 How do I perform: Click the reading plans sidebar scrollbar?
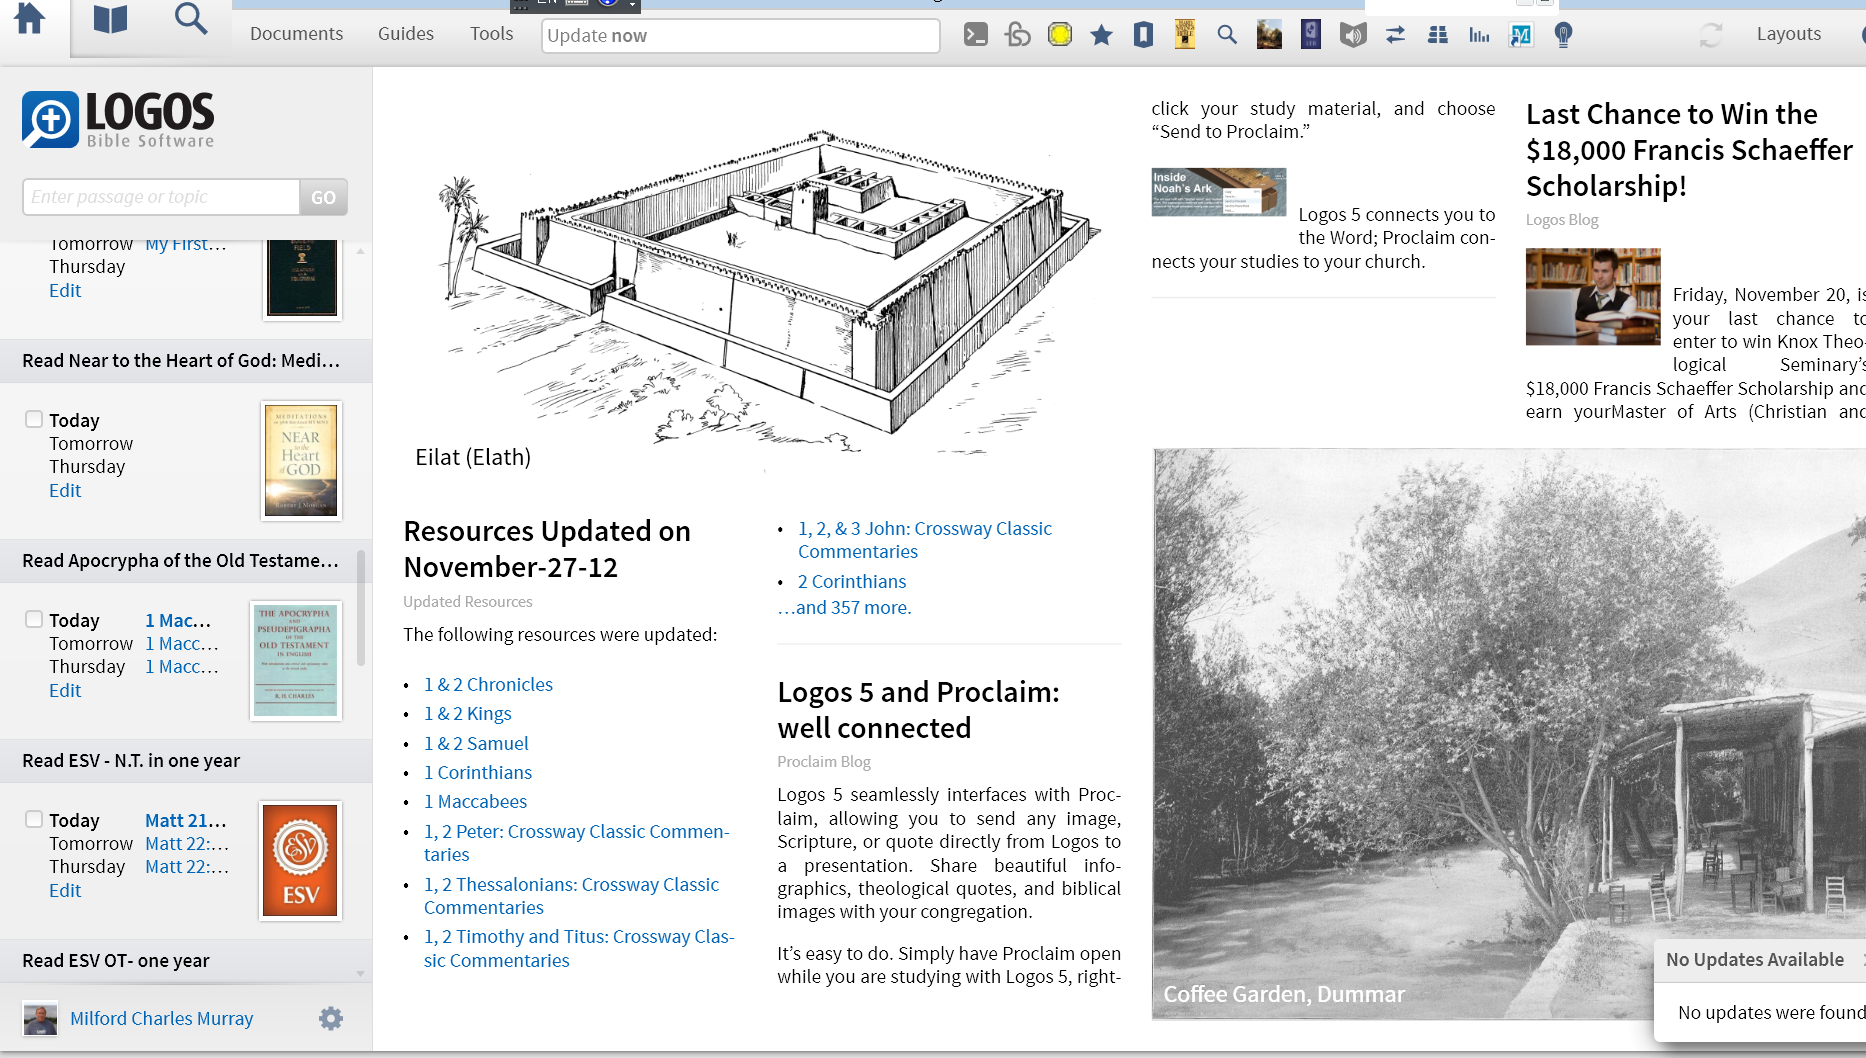(361, 607)
